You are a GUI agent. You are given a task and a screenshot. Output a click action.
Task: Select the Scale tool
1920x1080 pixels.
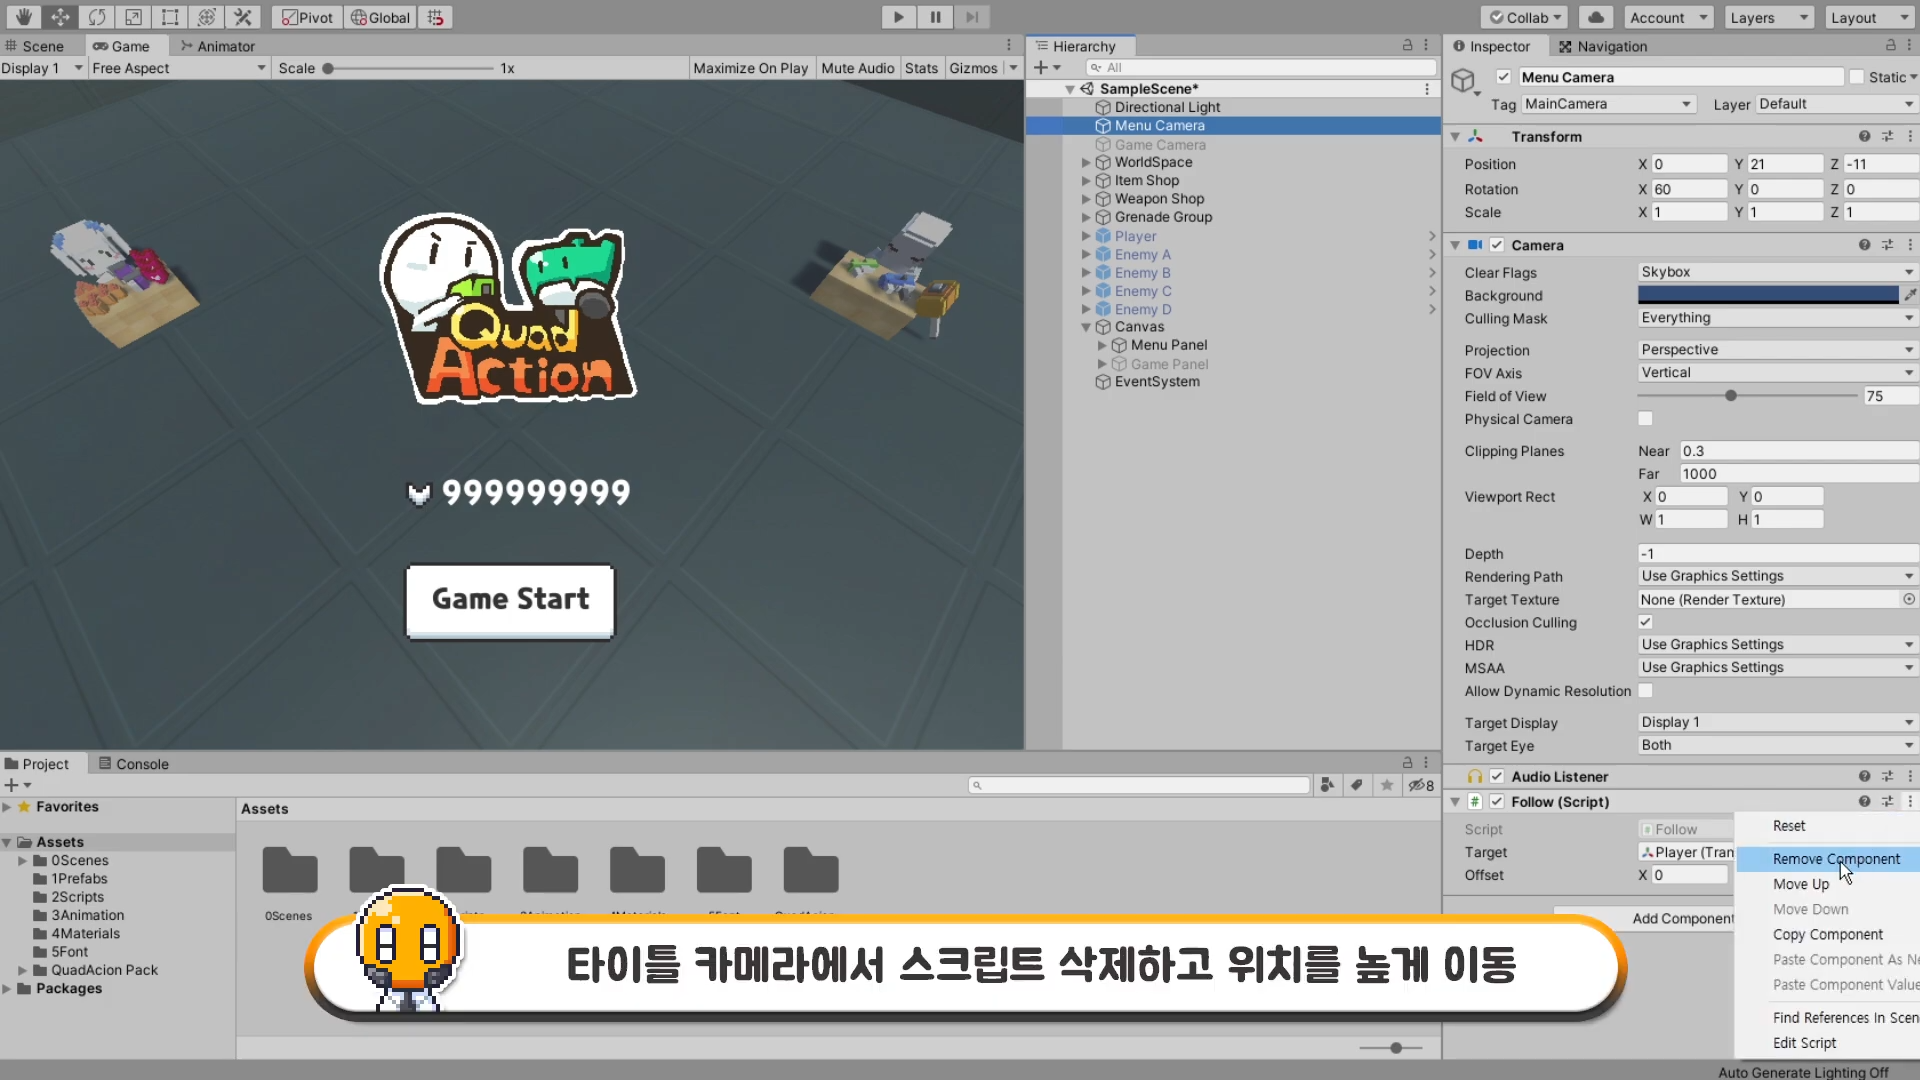tap(133, 17)
